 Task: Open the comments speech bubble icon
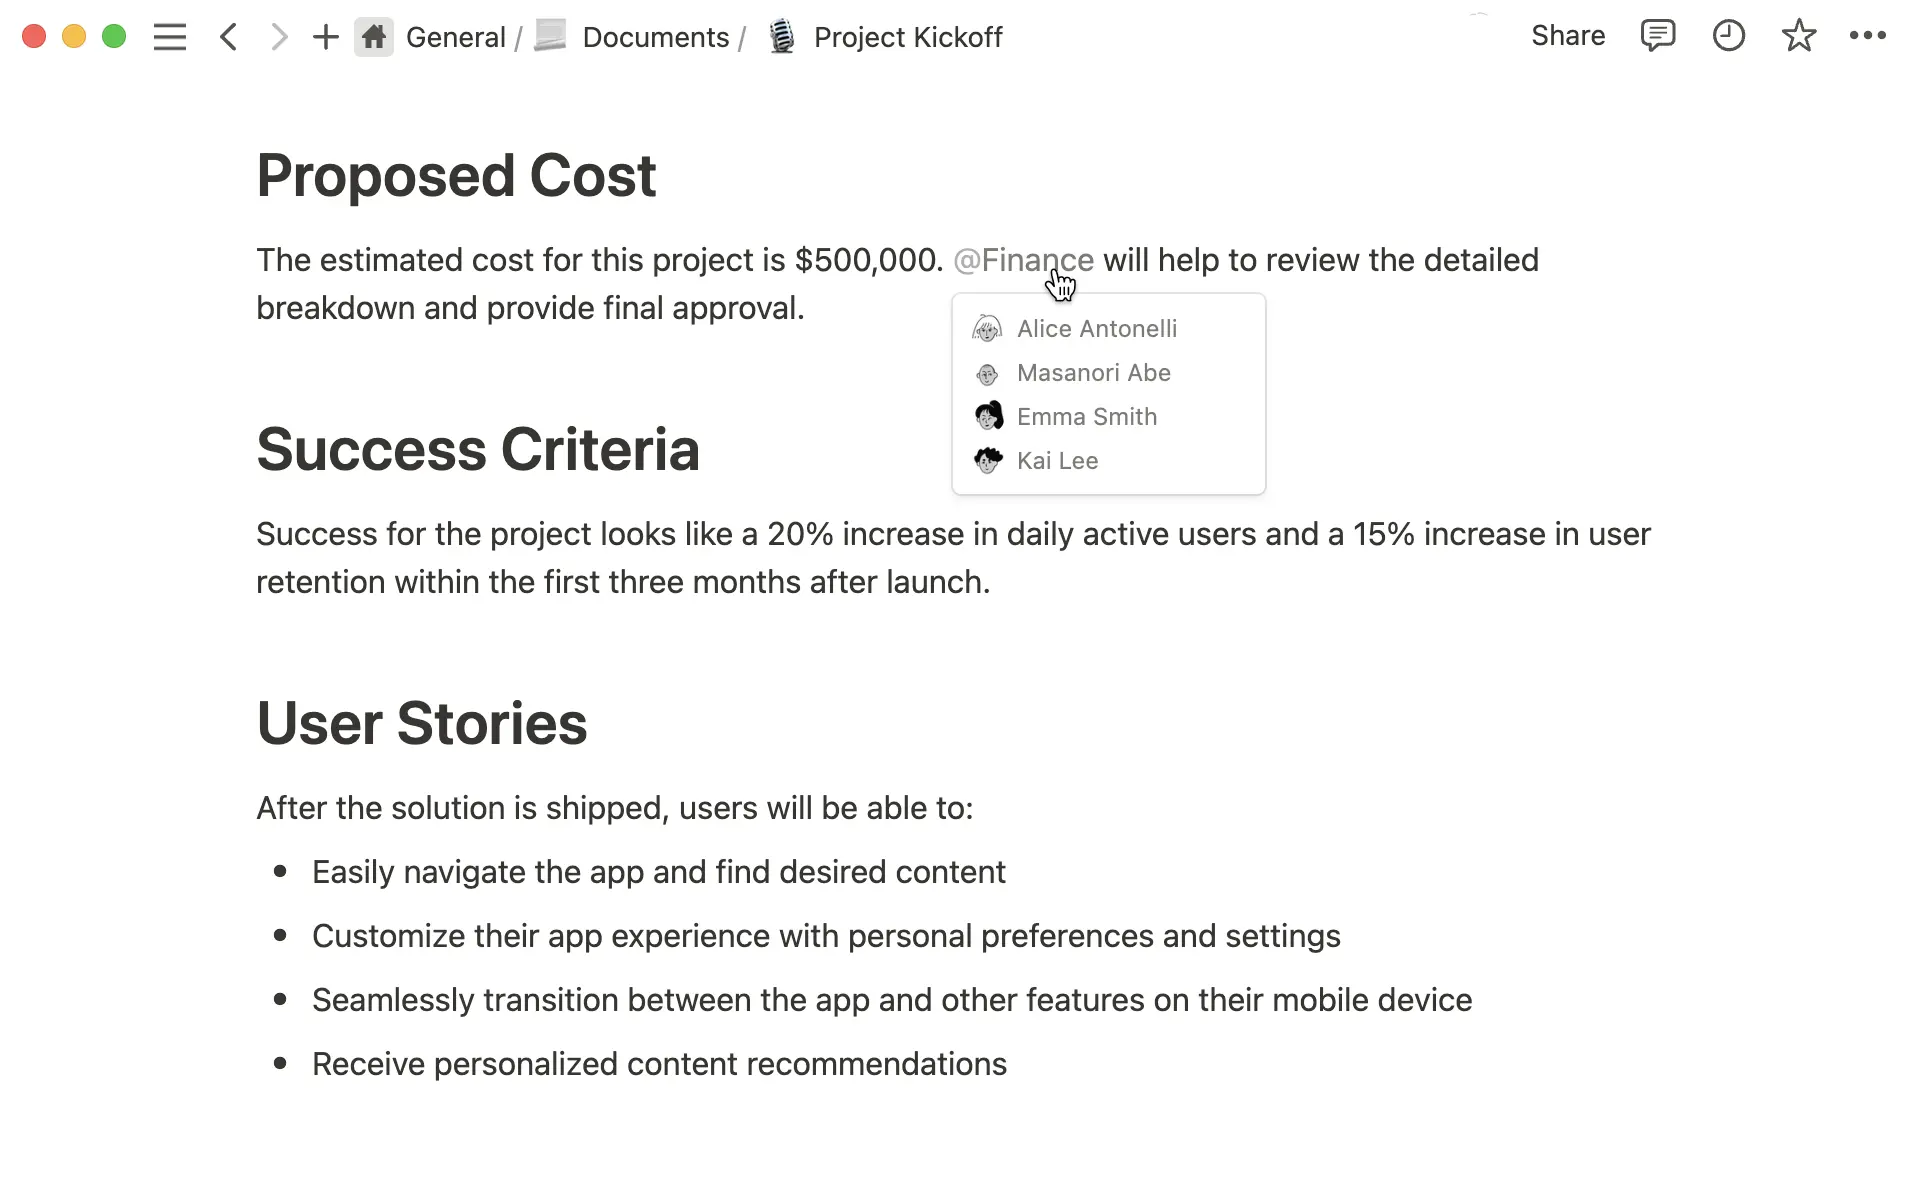pyautogui.click(x=1657, y=36)
